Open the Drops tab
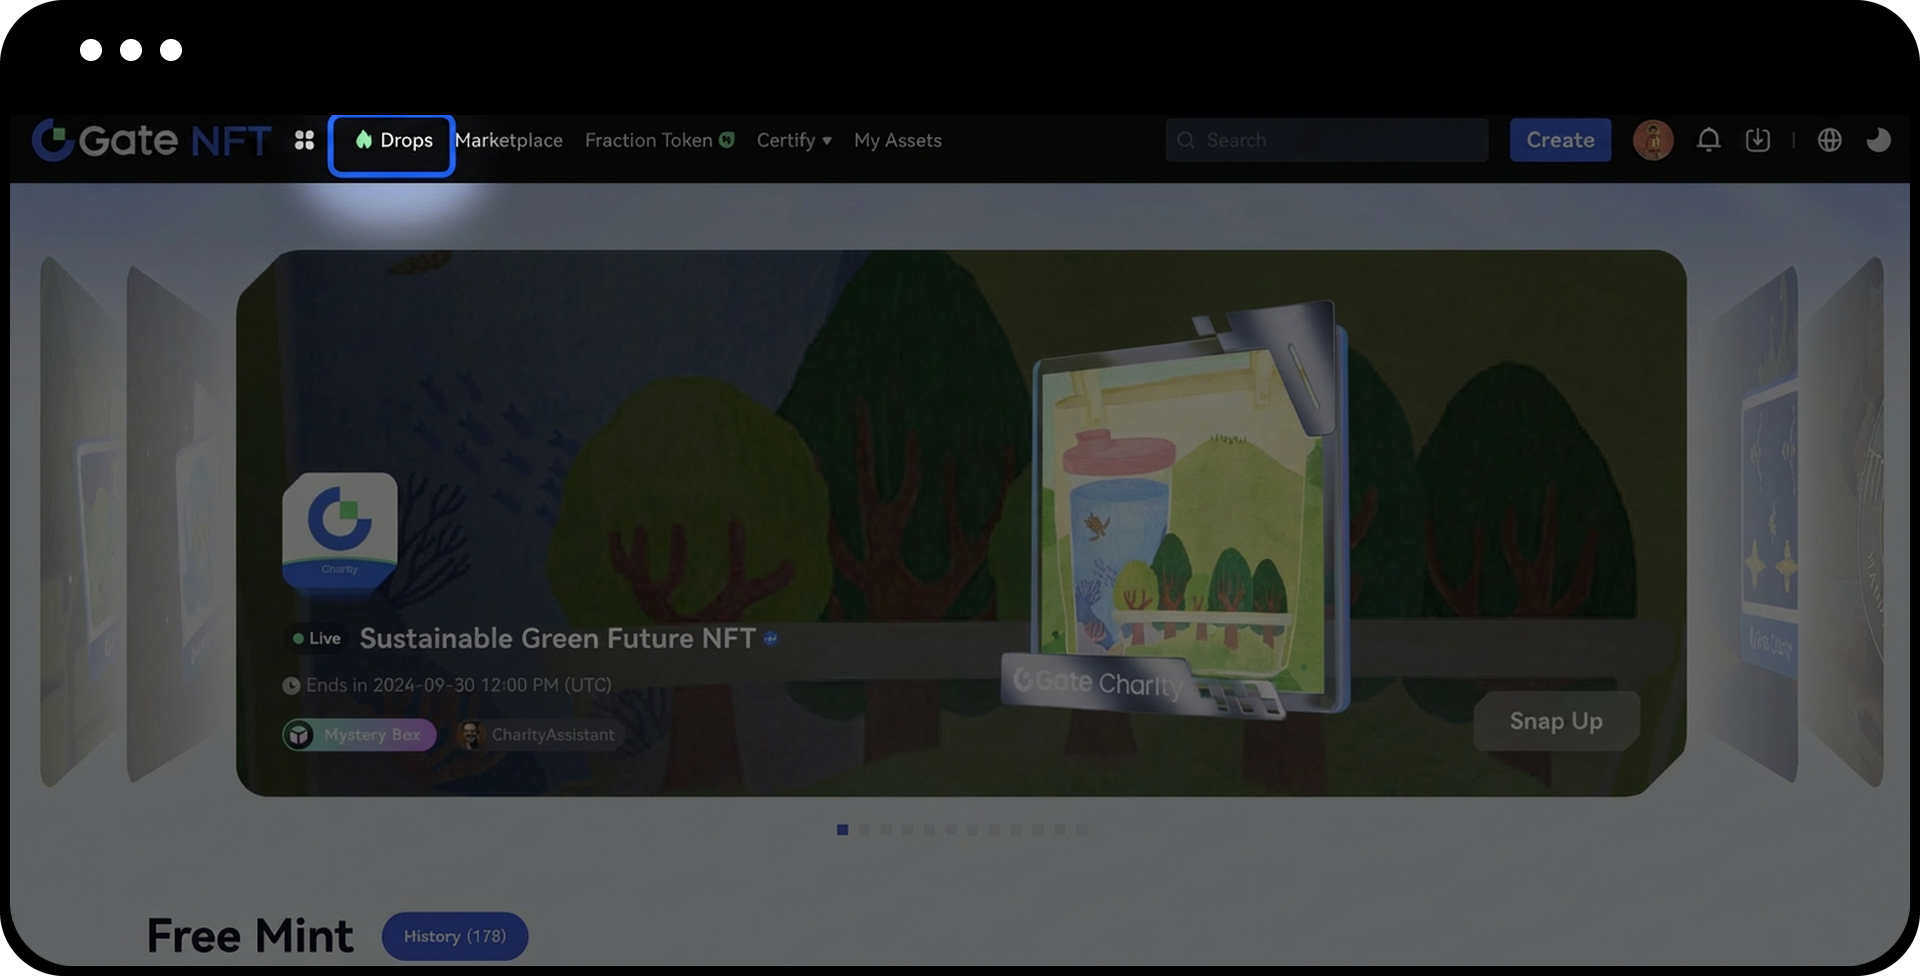This screenshot has height=976, width=1920. [393, 141]
